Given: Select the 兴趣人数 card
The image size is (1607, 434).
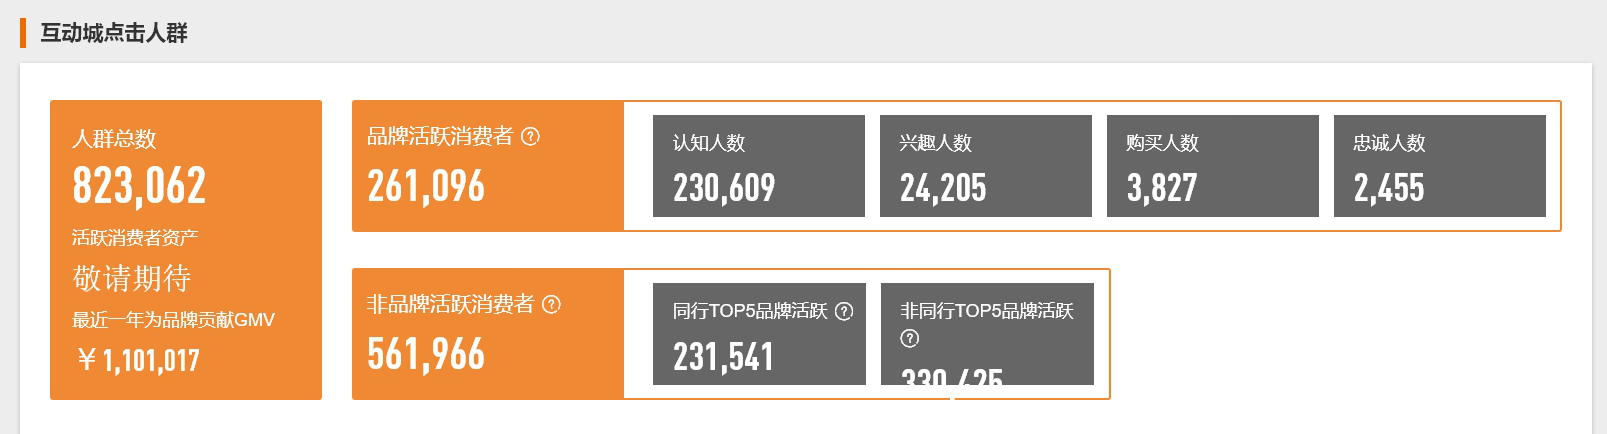Looking at the screenshot, I should (985, 166).
